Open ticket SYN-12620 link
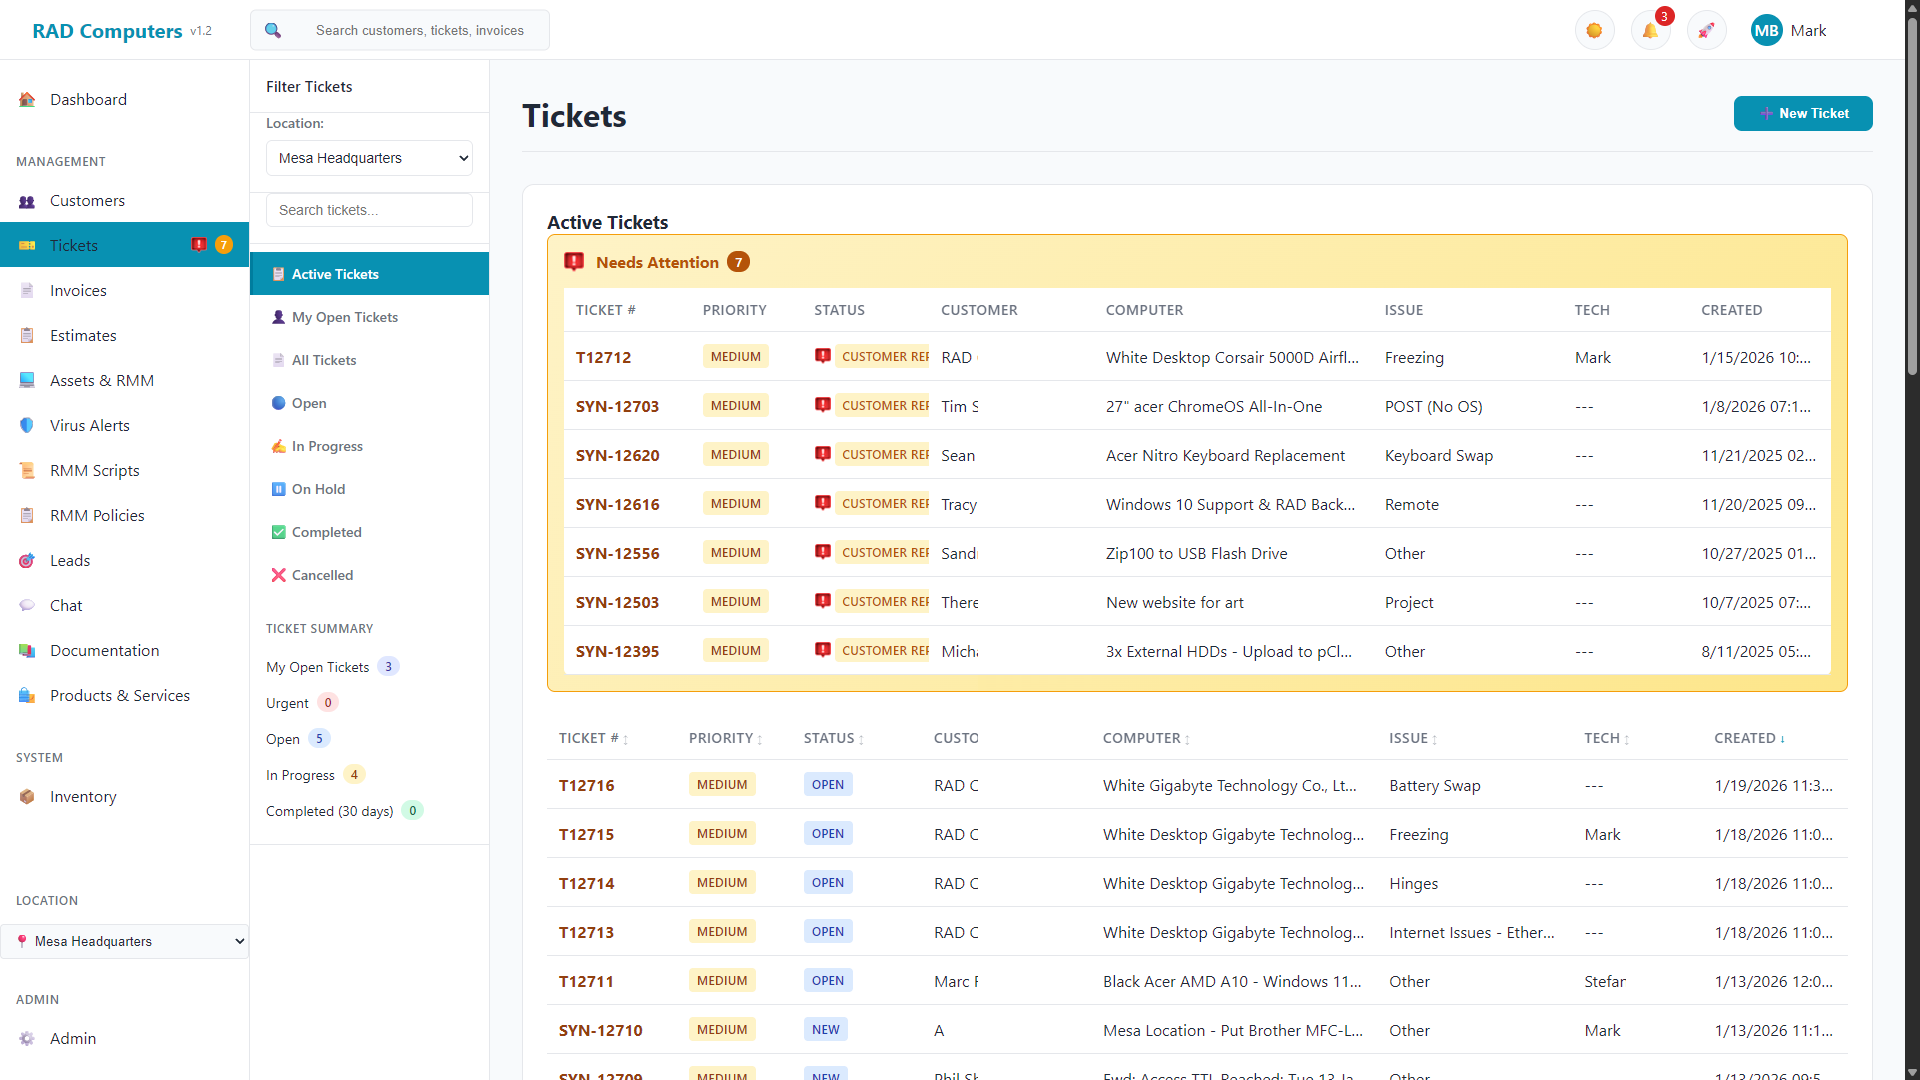Image resolution: width=1920 pixels, height=1080 pixels. [617, 455]
